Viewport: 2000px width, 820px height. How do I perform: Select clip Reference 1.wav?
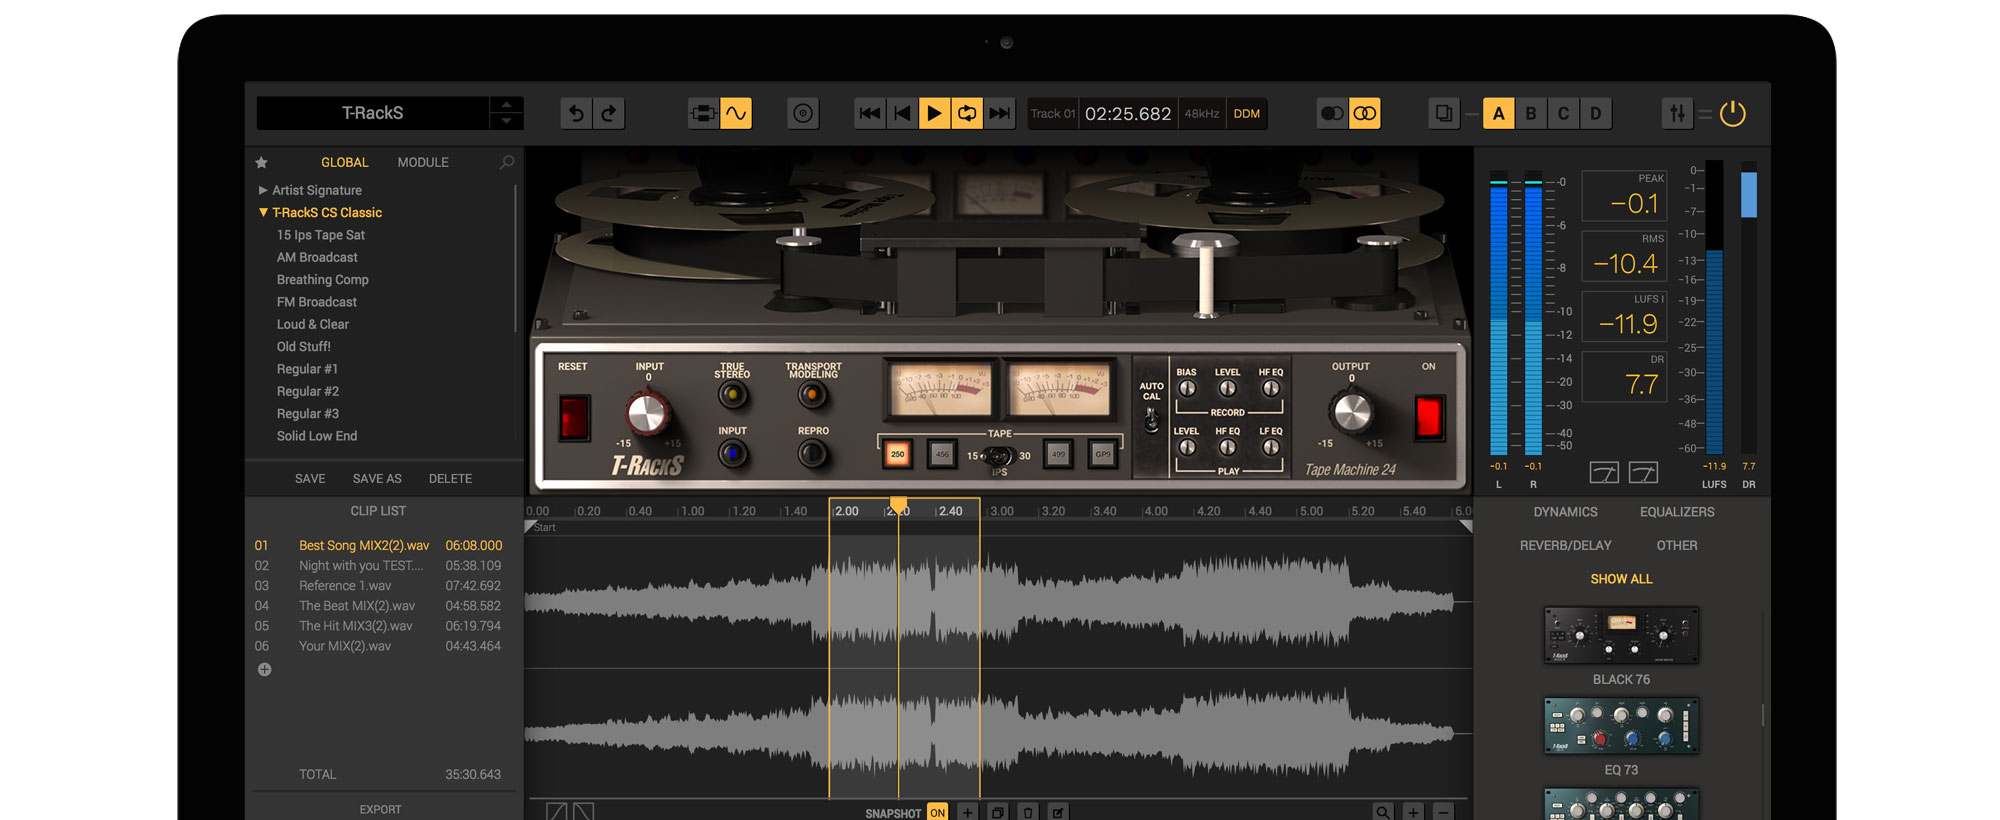378,586
